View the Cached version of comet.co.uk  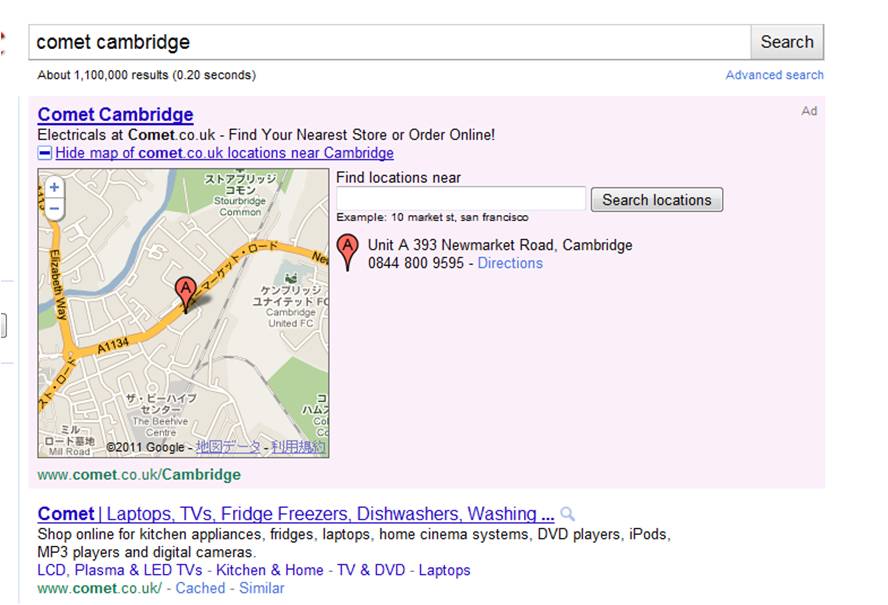pos(200,588)
